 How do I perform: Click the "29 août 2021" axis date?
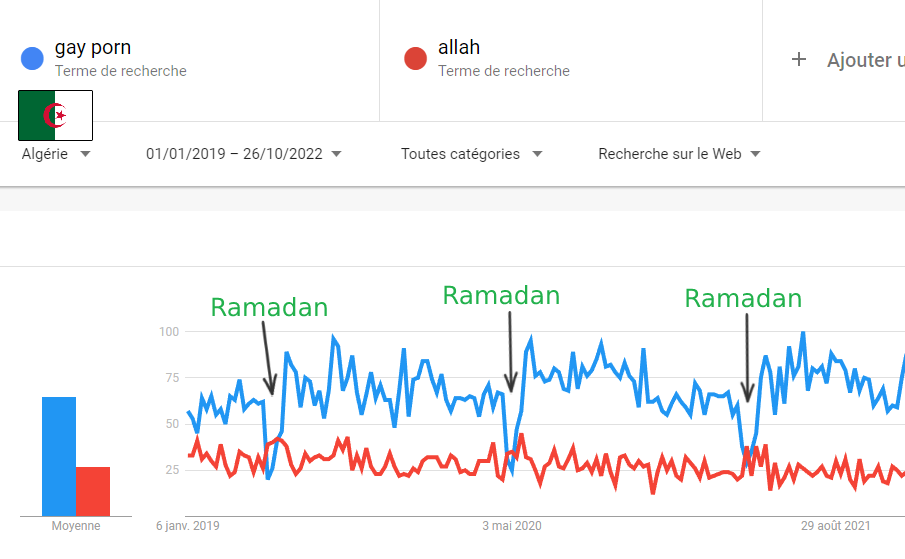click(x=836, y=526)
